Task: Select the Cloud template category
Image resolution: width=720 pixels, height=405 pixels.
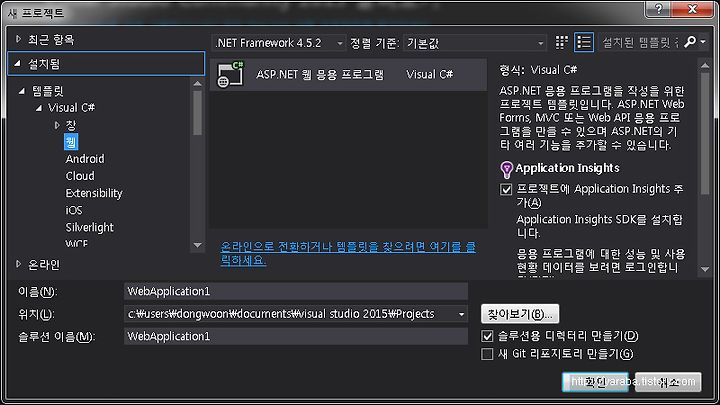Action: pos(80,176)
